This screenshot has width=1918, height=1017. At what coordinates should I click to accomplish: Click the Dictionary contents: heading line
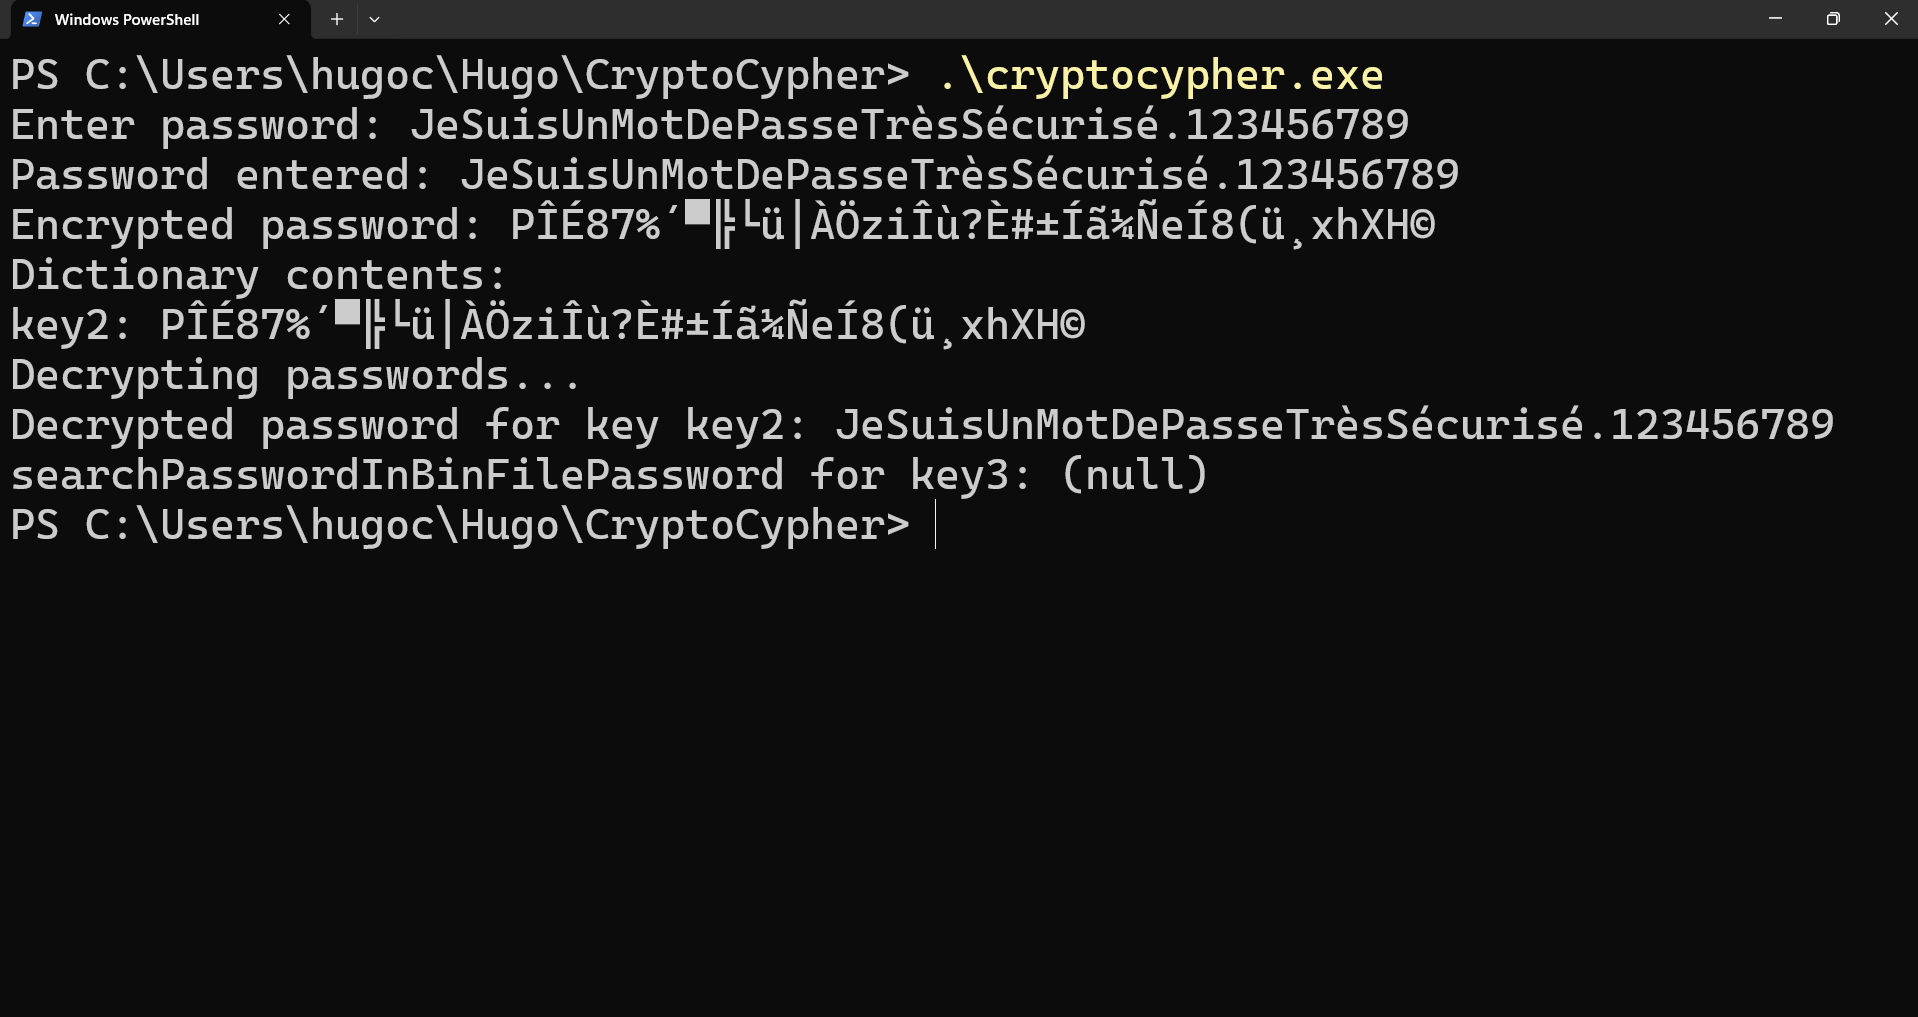pyautogui.click(x=259, y=275)
